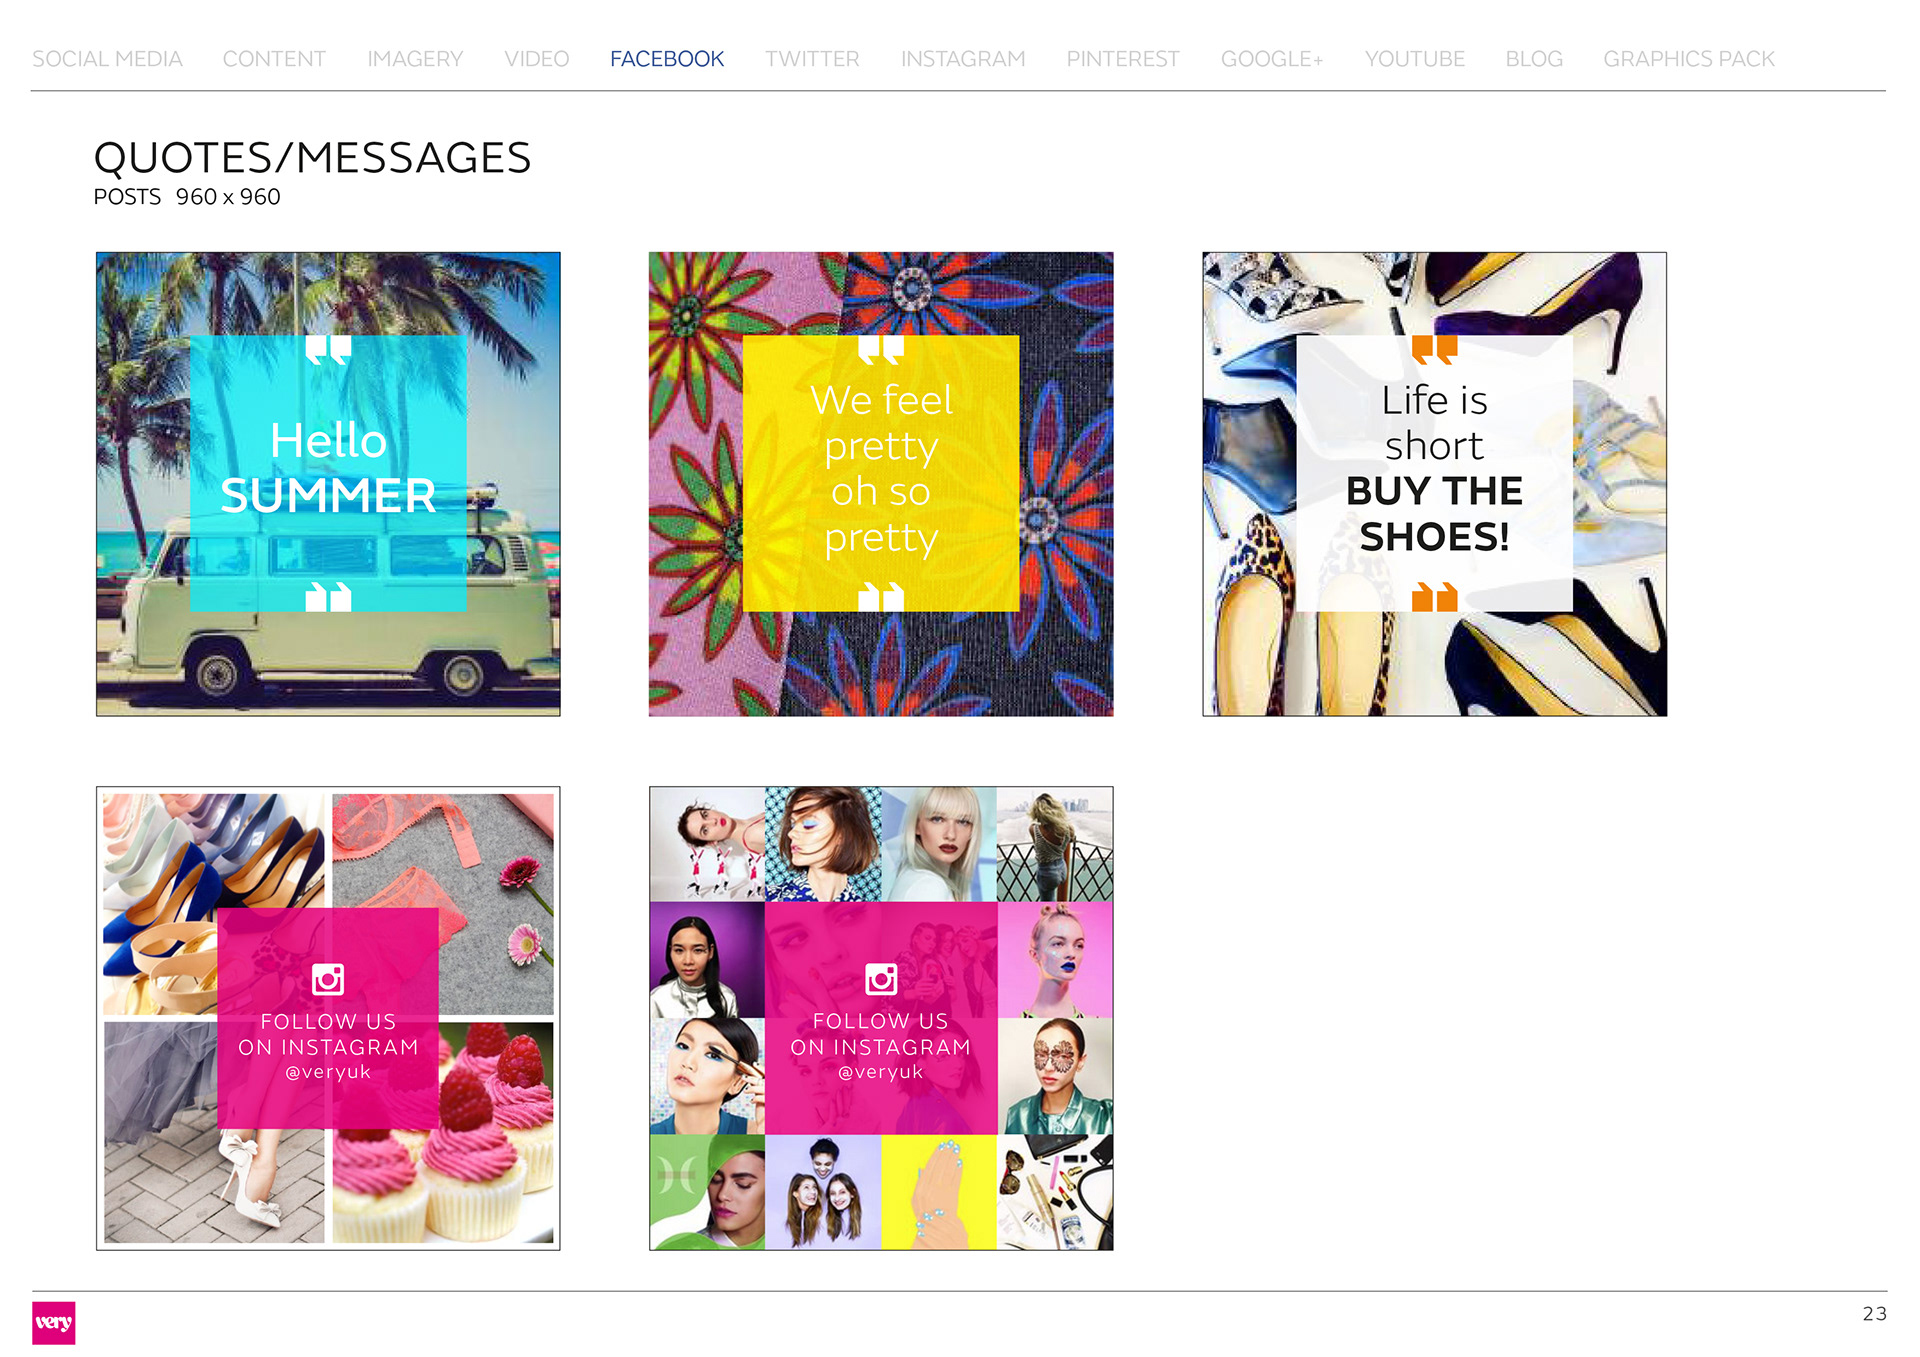Click Instagram icon on faces collage post
The height and width of the screenshot is (1357, 1920).
pyautogui.click(x=881, y=979)
